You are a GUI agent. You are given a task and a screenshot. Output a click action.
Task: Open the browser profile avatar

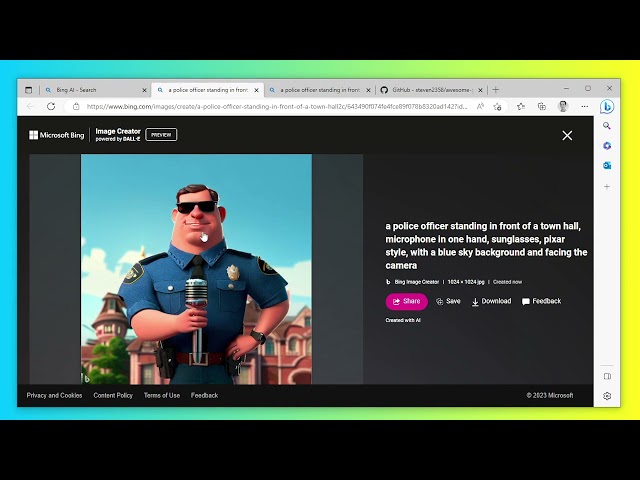tap(563, 107)
